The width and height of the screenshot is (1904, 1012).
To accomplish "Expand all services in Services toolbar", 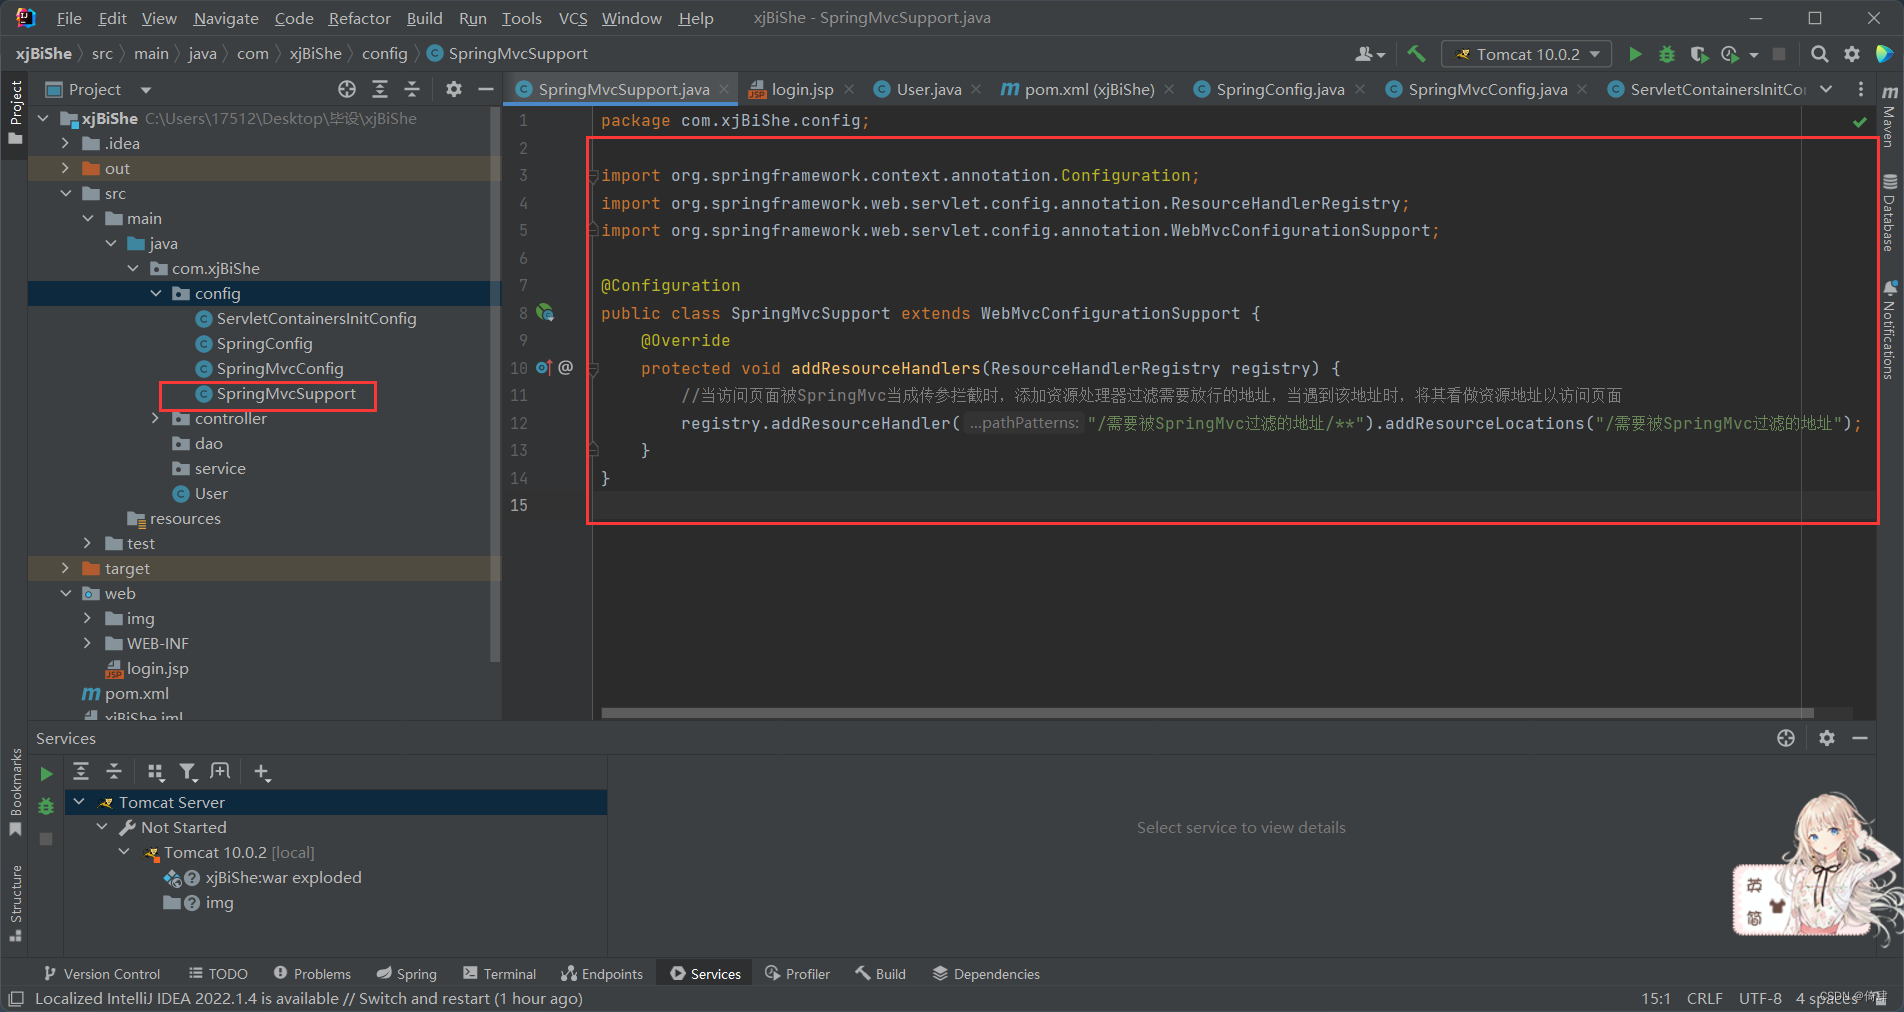I will tap(81, 771).
